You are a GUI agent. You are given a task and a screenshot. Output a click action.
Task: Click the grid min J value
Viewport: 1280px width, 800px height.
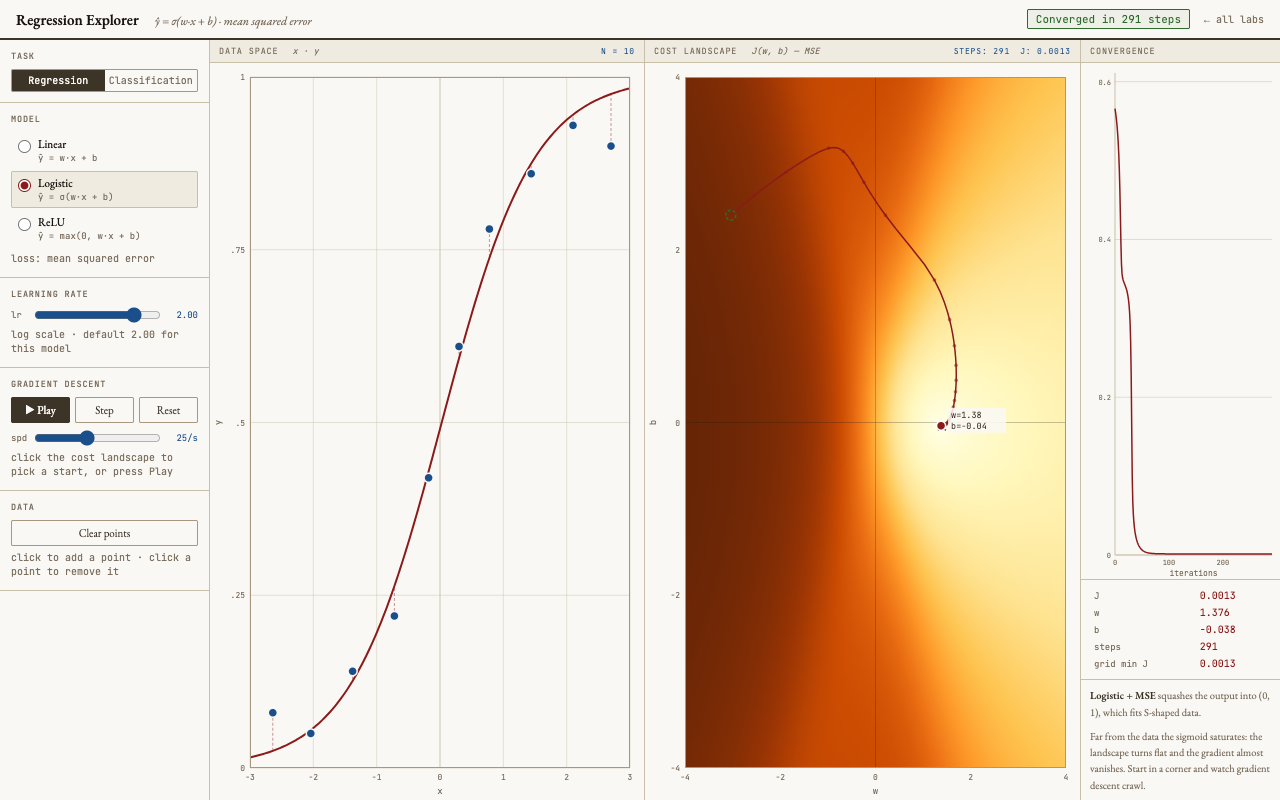[x=1217, y=664]
